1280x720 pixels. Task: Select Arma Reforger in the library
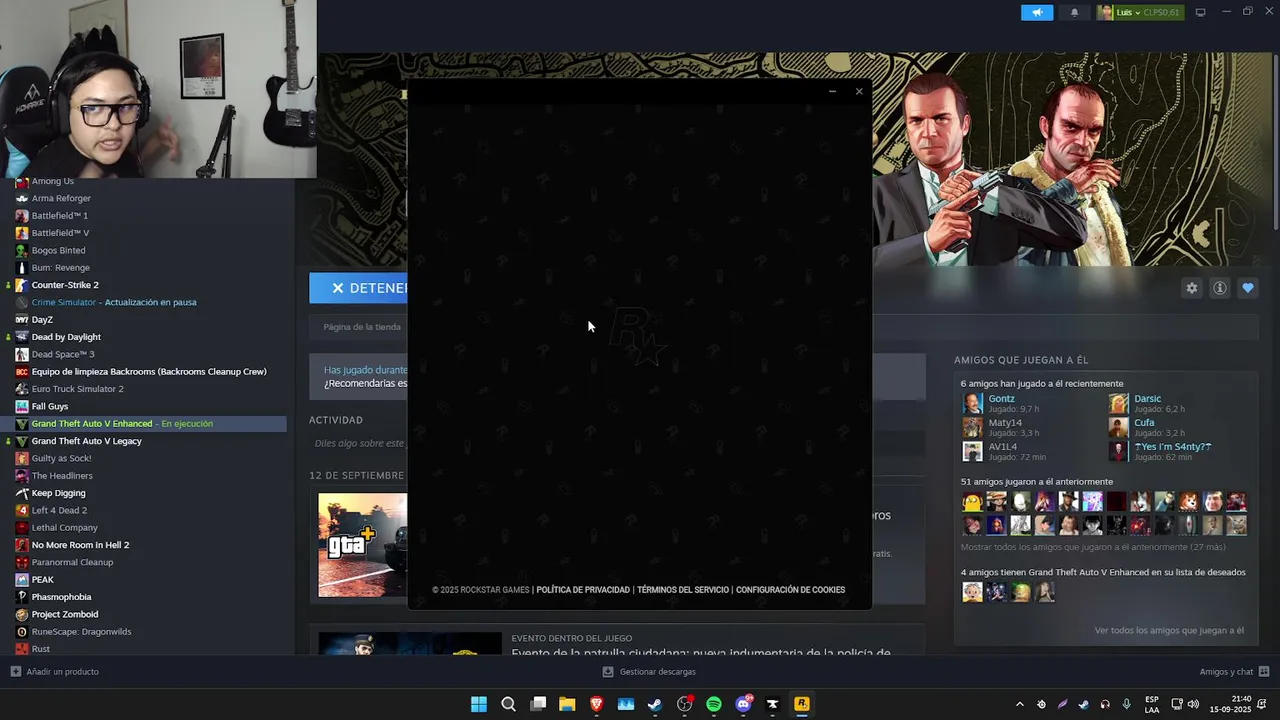point(61,198)
